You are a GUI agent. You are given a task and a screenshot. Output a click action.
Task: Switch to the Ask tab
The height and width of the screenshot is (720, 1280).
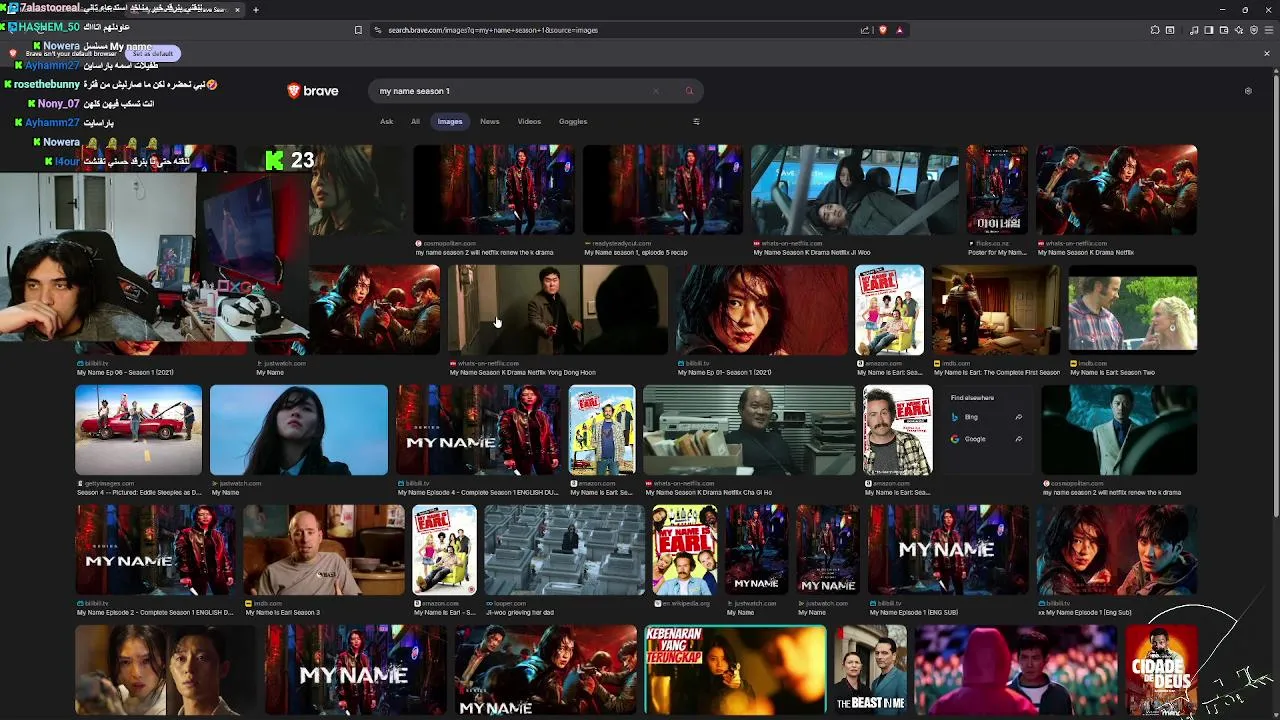tap(386, 121)
